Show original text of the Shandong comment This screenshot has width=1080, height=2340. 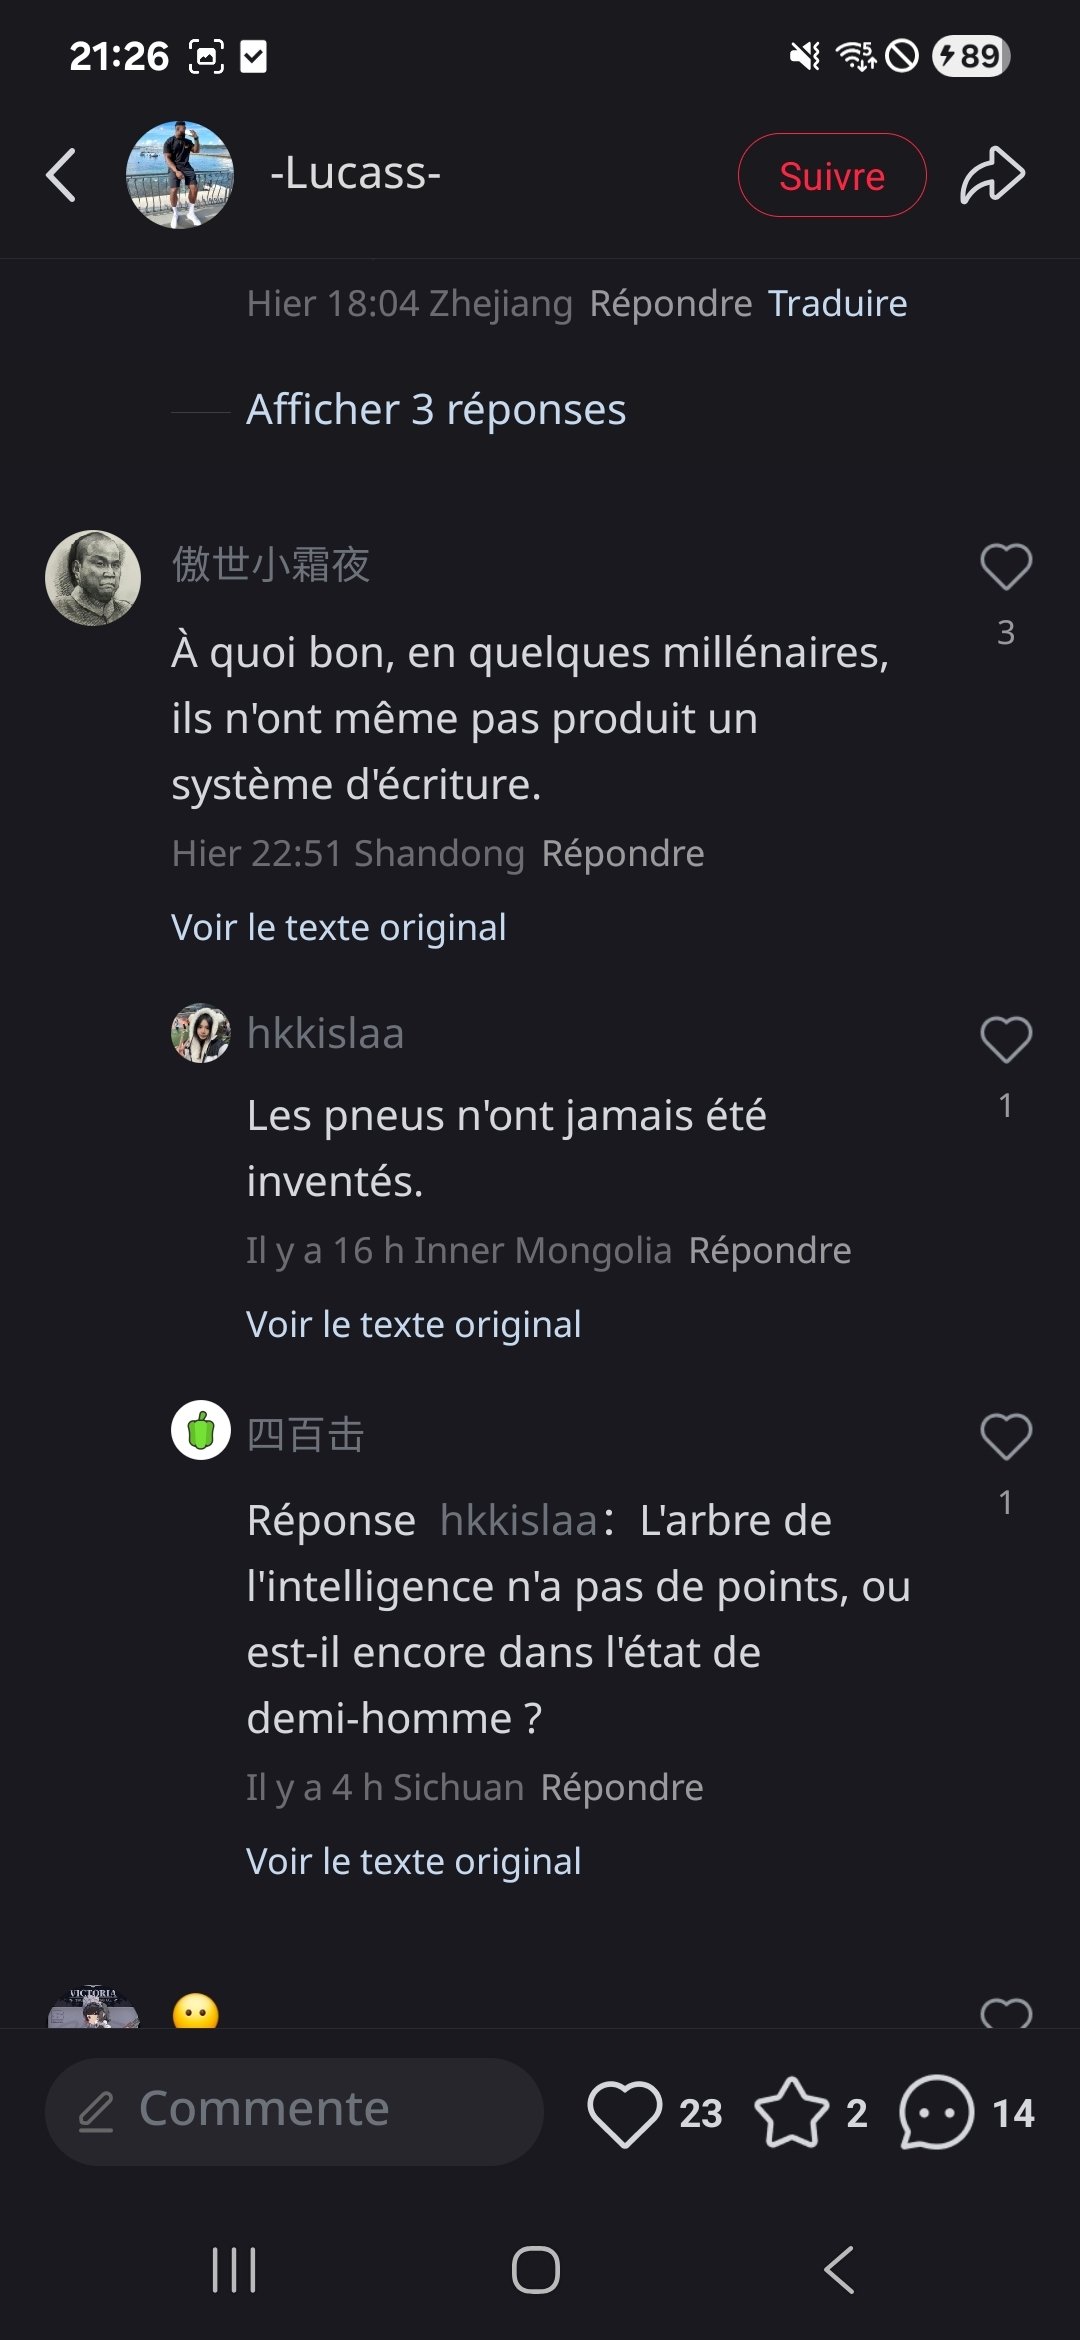339,927
